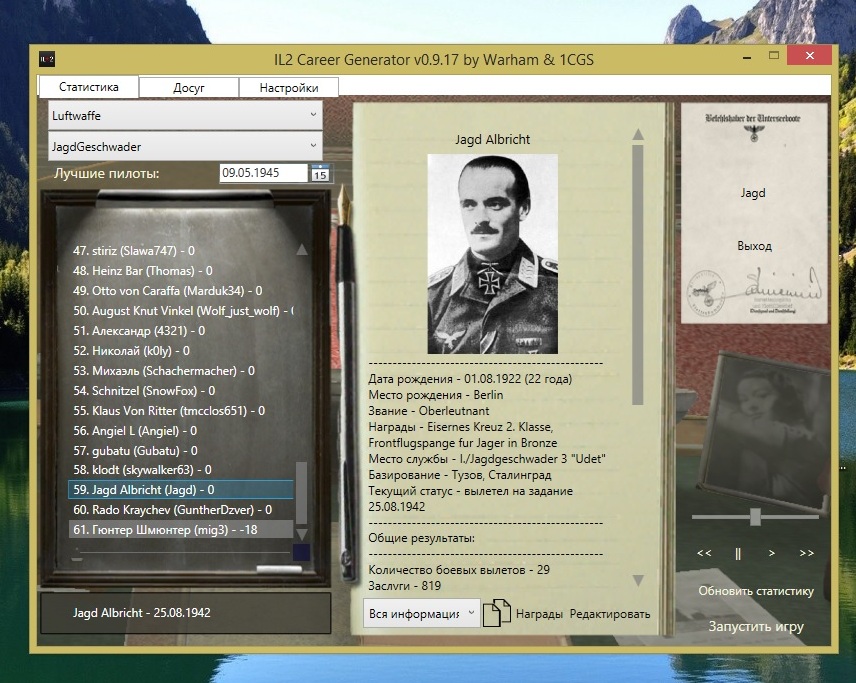This screenshot has width=856, height=683.
Task: Select pilot 58. klodt (skywalker63)
Action: click(x=181, y=470)
